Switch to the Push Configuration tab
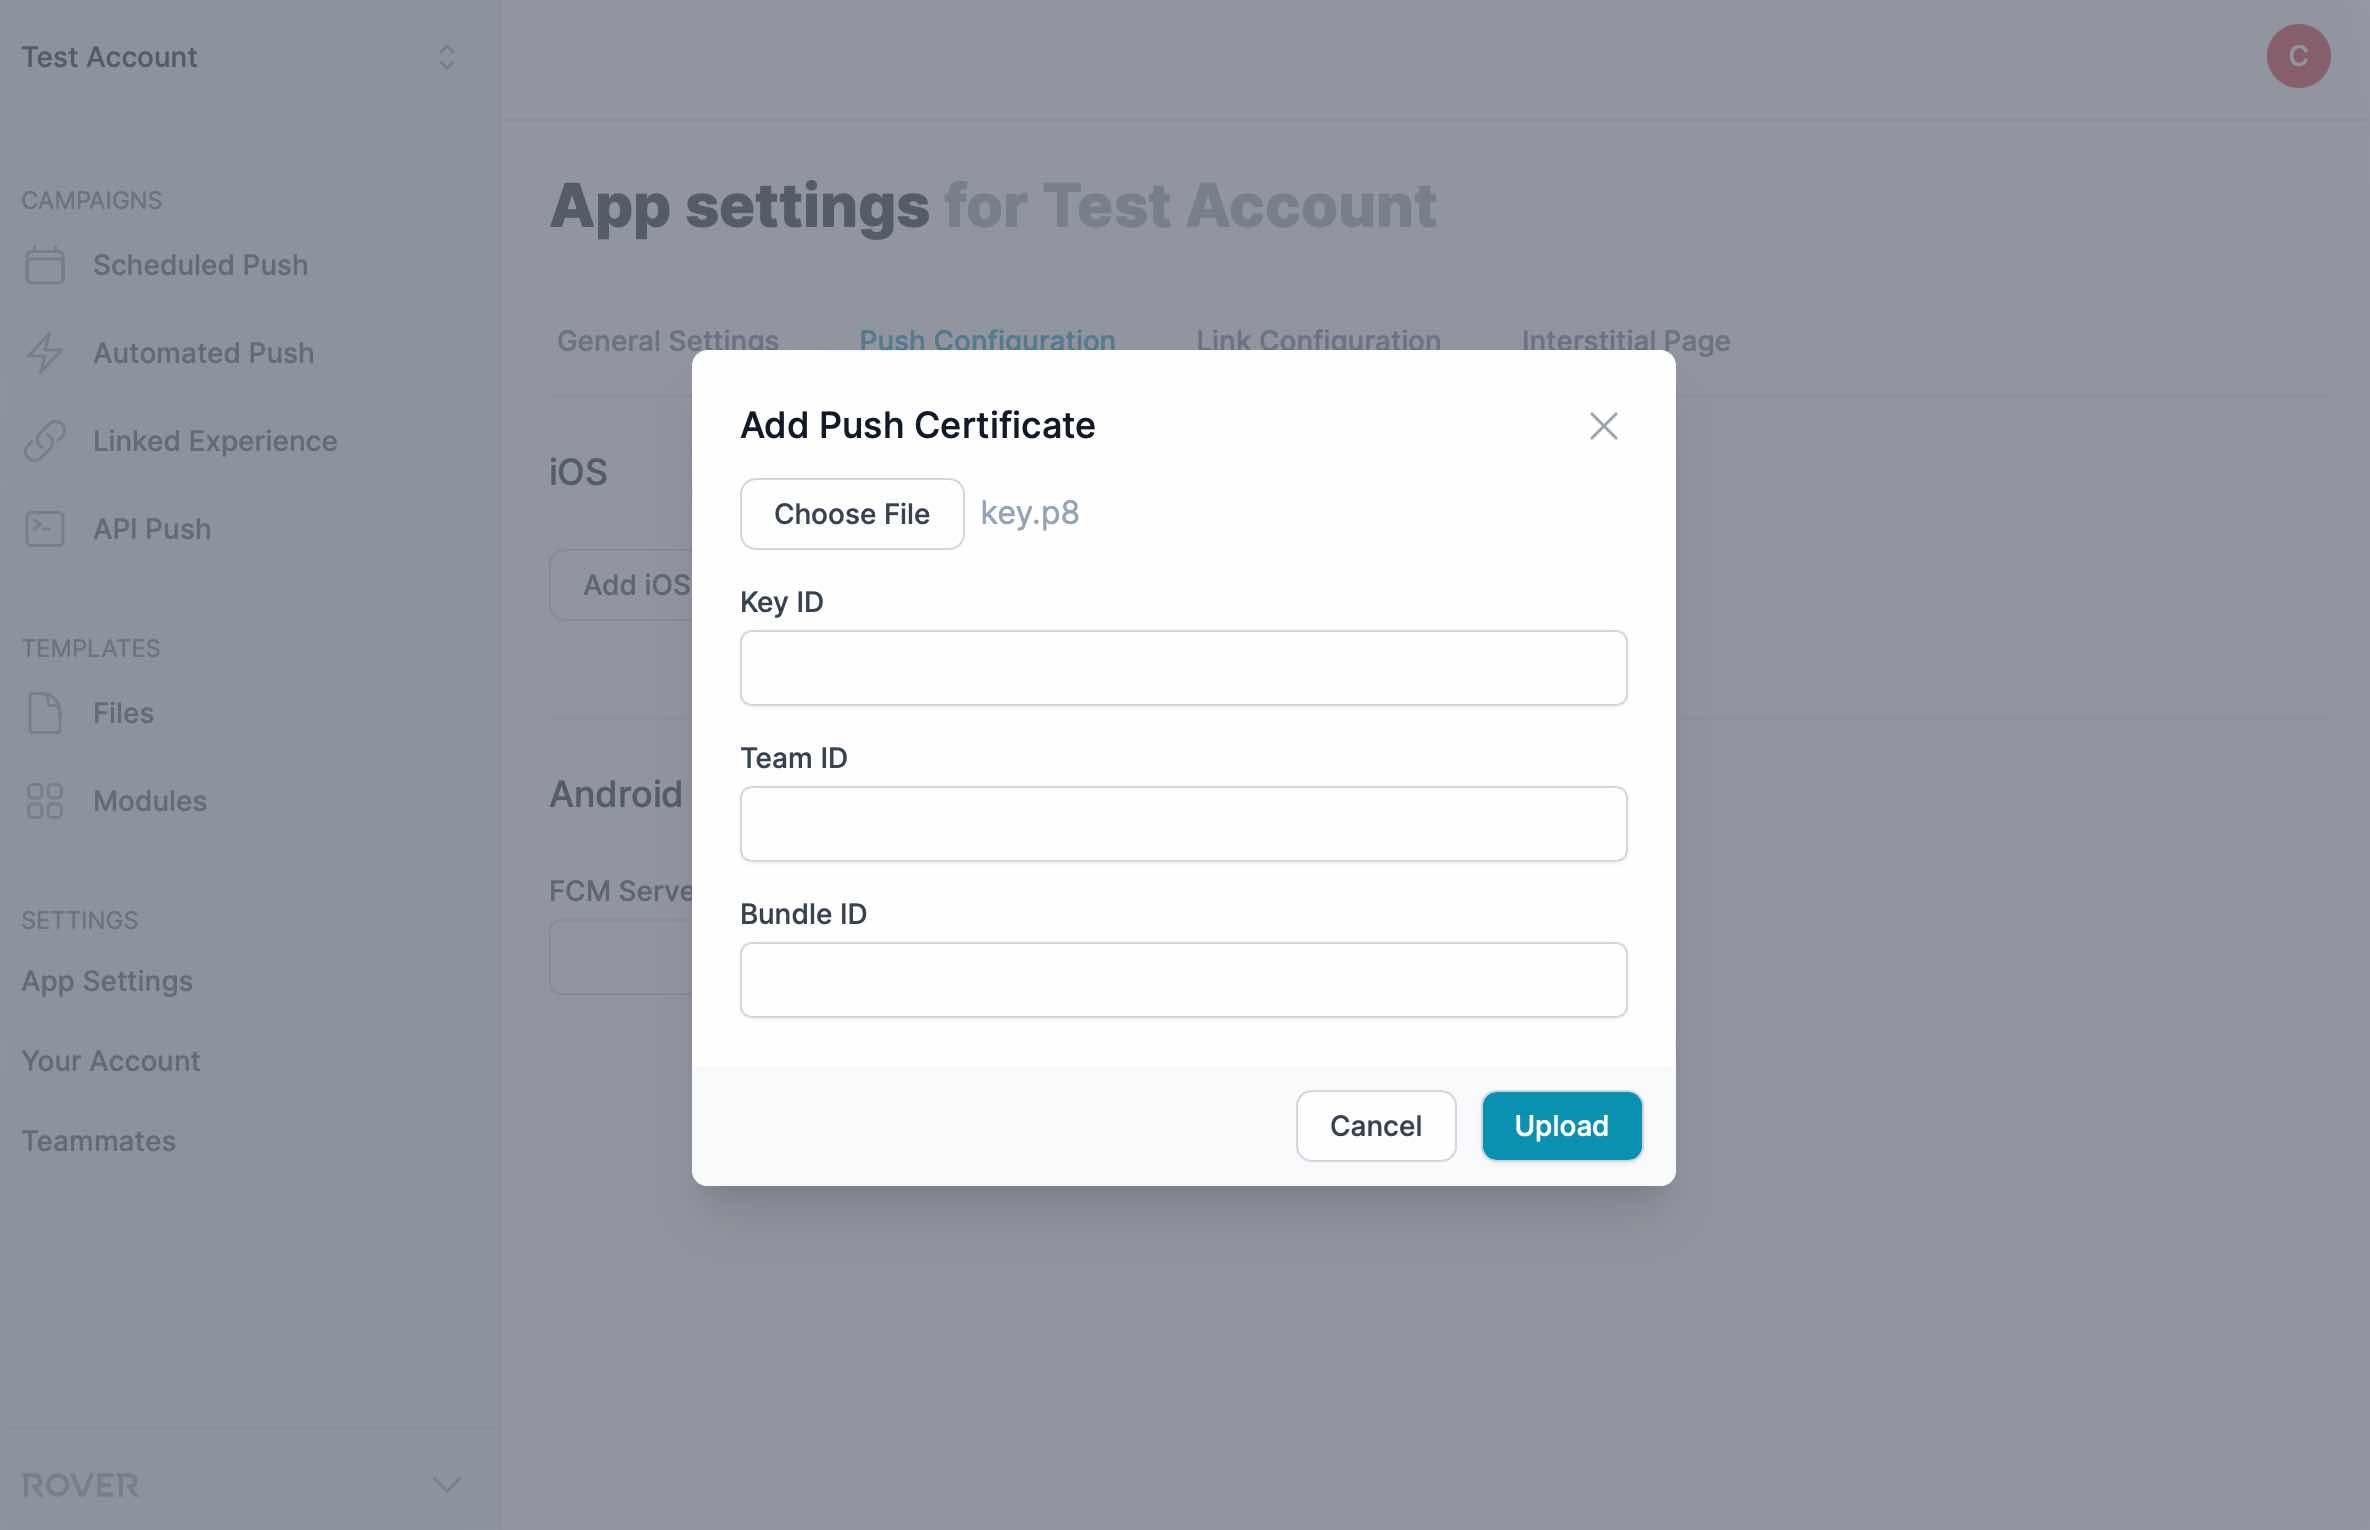The height and width of the screenshot is (1530, 2370). point(987,340)
